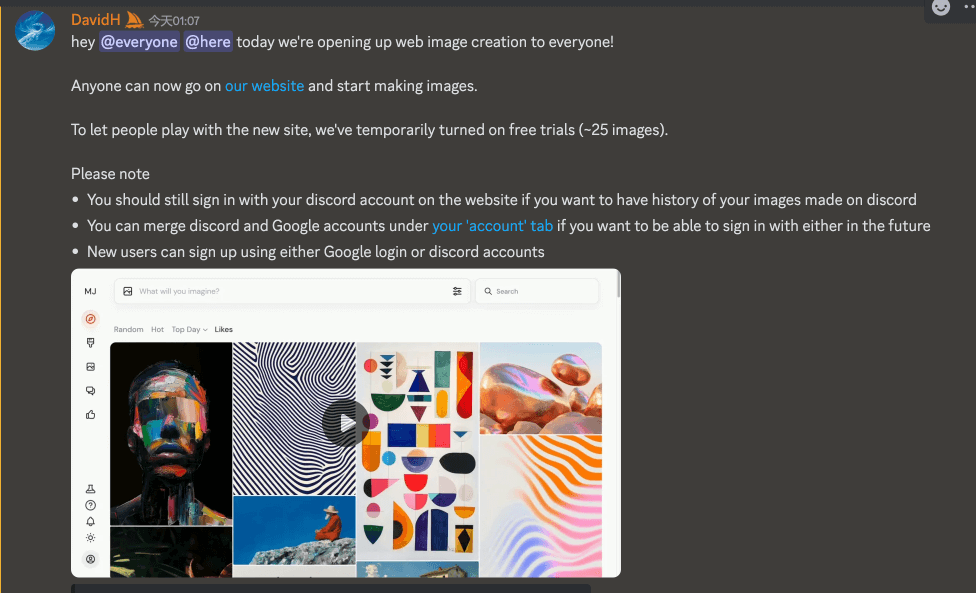Click the add reaction emoji icon
This screenshot has height=593, width=976.
click(941, 7)
